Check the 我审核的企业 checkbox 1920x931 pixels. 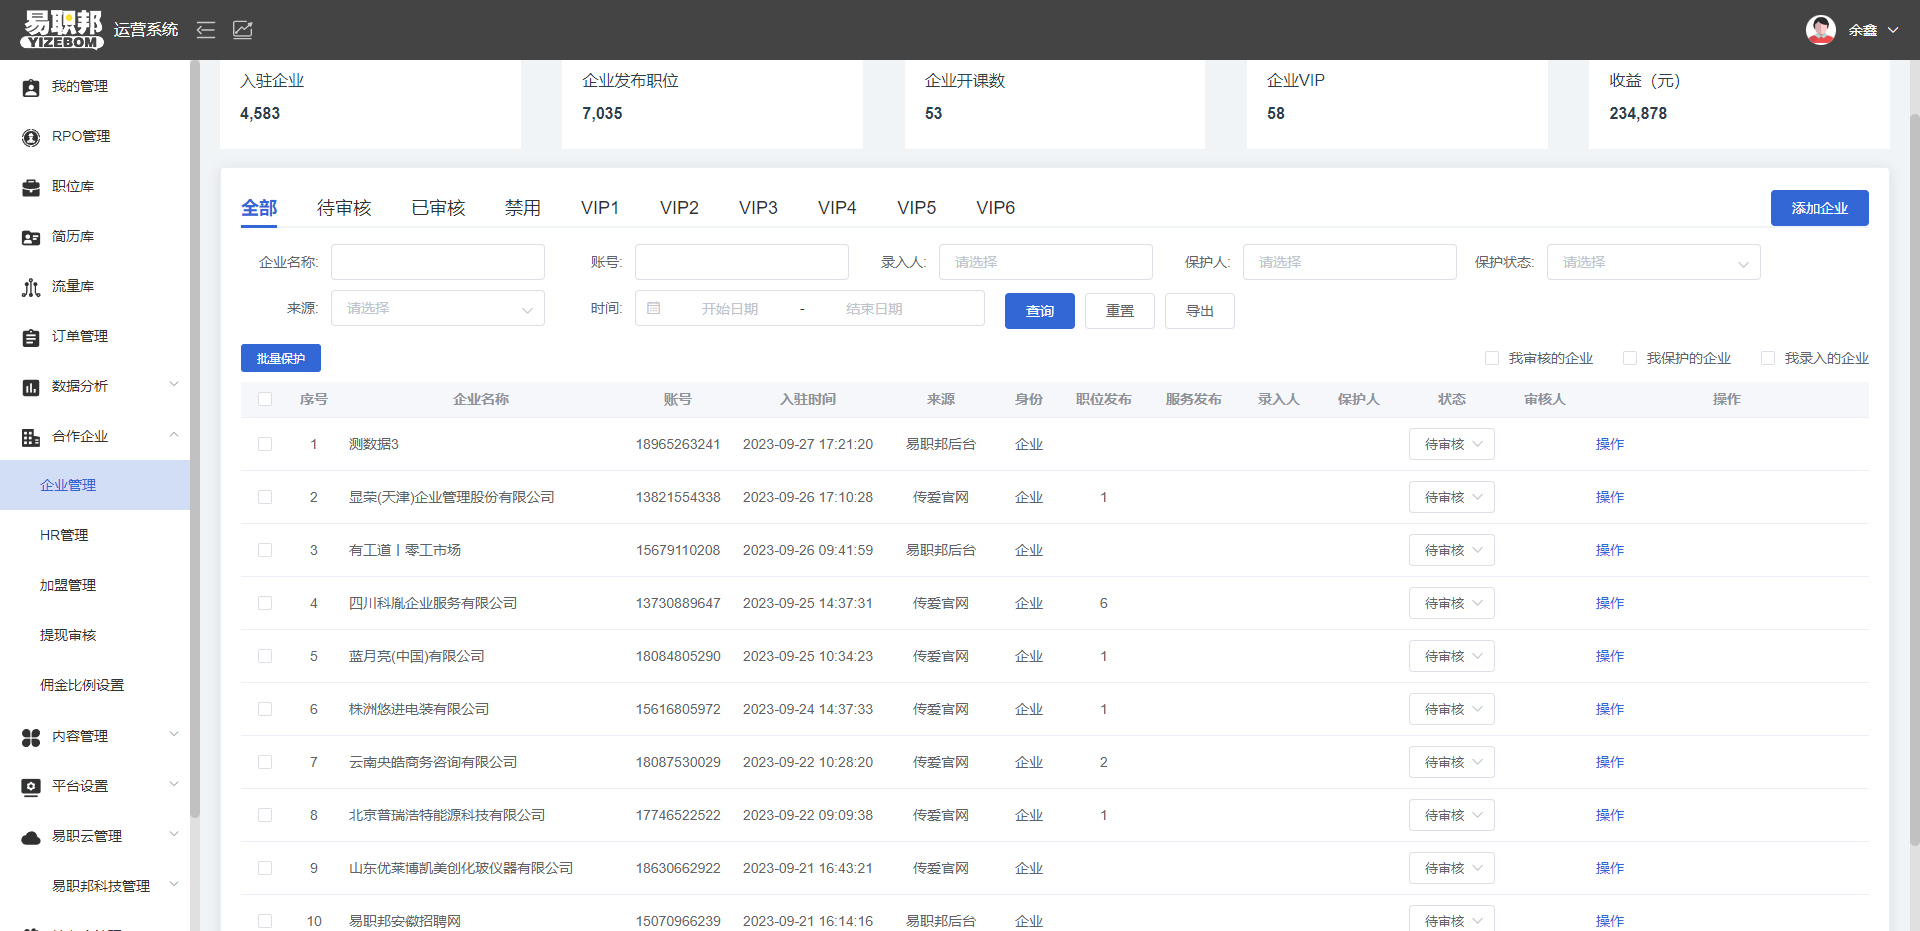pyautogui.click(x=1492, y=358)
